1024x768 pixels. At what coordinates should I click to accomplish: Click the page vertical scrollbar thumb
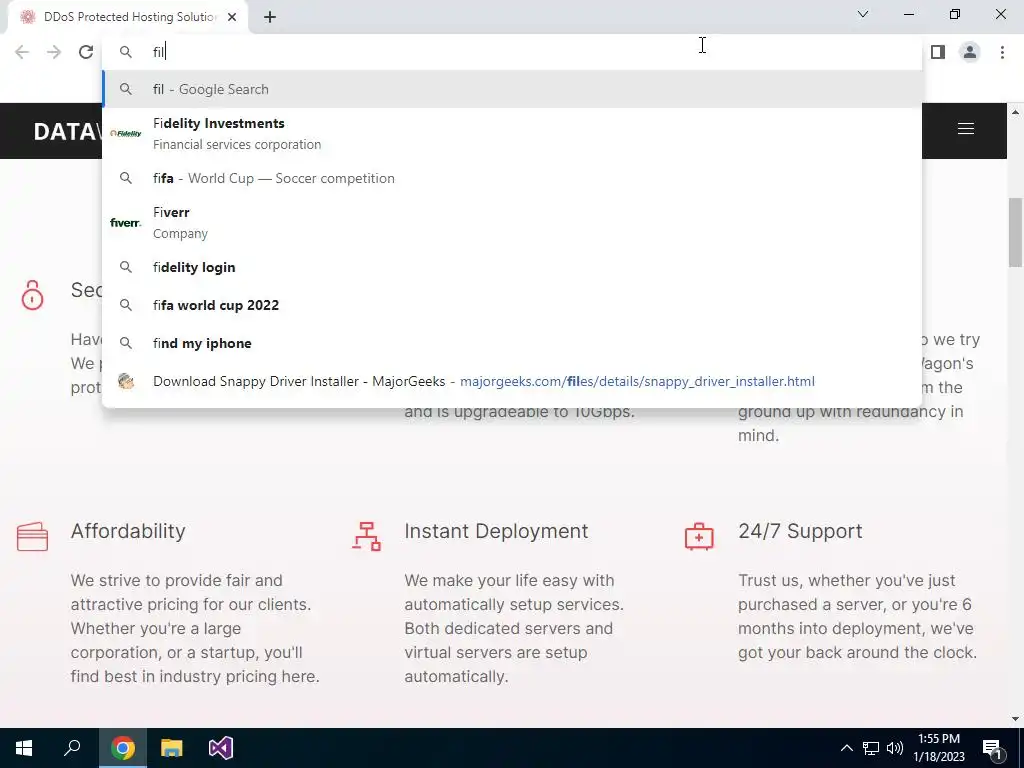pos(1015,232)
